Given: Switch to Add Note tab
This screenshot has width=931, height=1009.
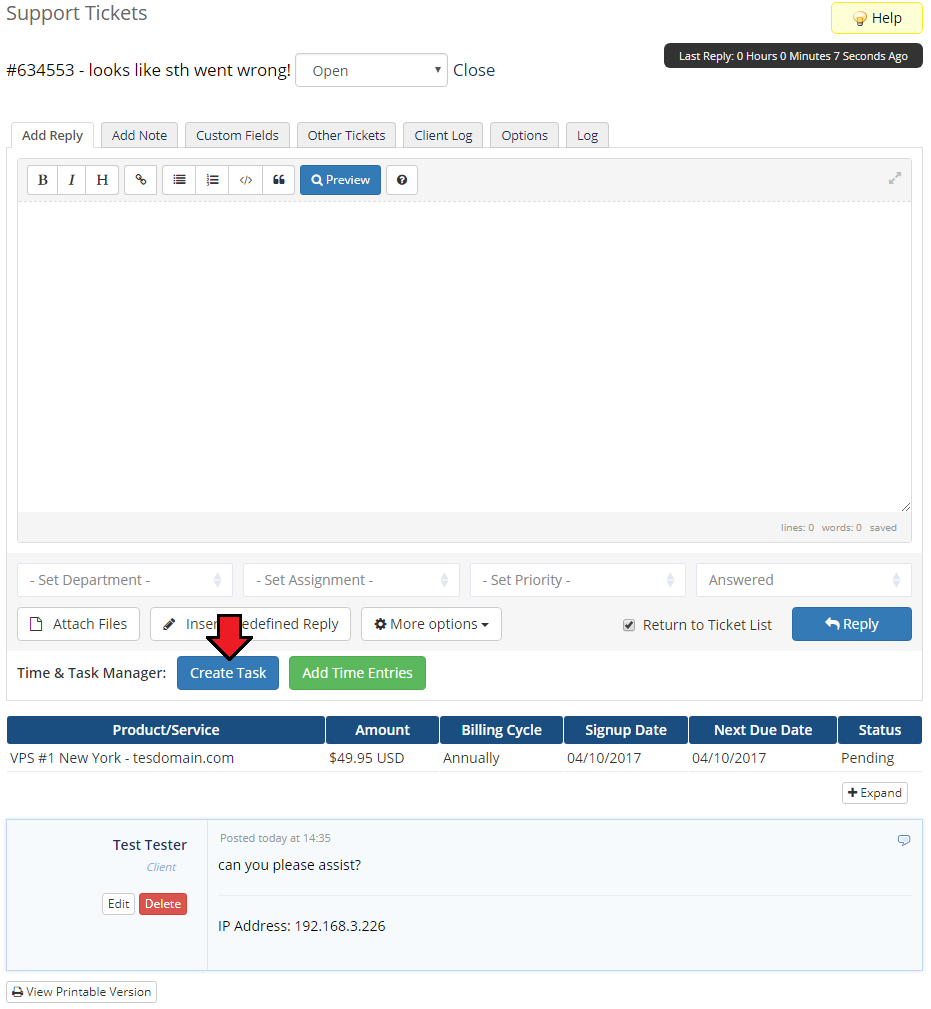Looking at the screenshot, I should [x=139, y=135].
